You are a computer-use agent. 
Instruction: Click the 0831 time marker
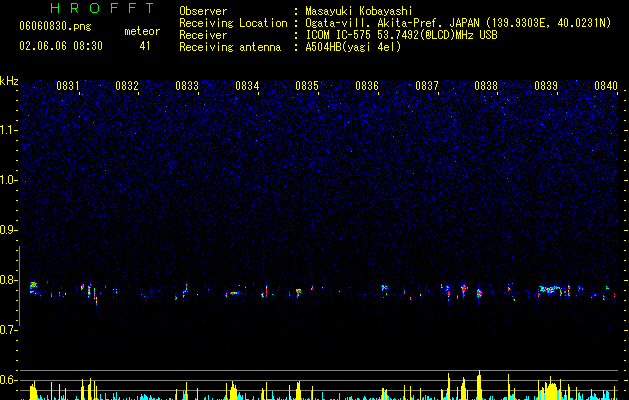pos(67,86)
